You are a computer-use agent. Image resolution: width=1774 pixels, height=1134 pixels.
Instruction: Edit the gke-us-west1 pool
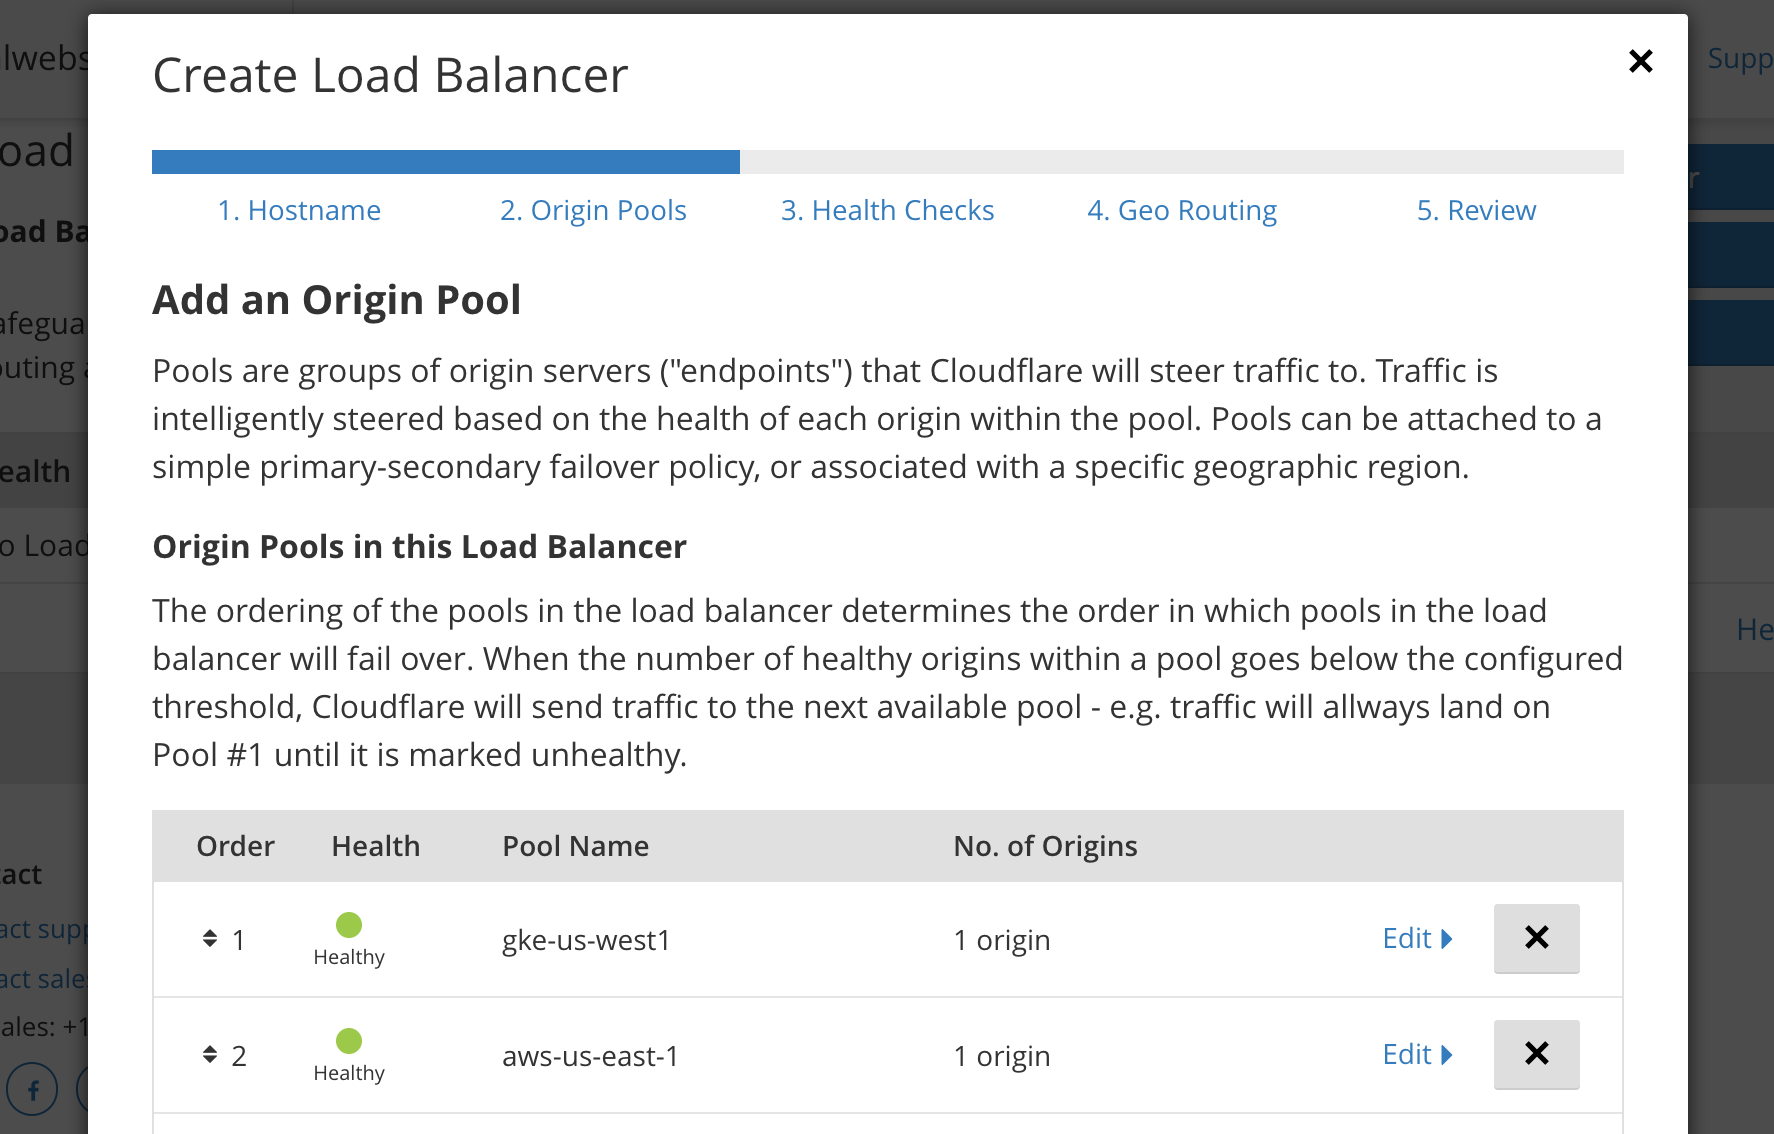[1417, 938]
